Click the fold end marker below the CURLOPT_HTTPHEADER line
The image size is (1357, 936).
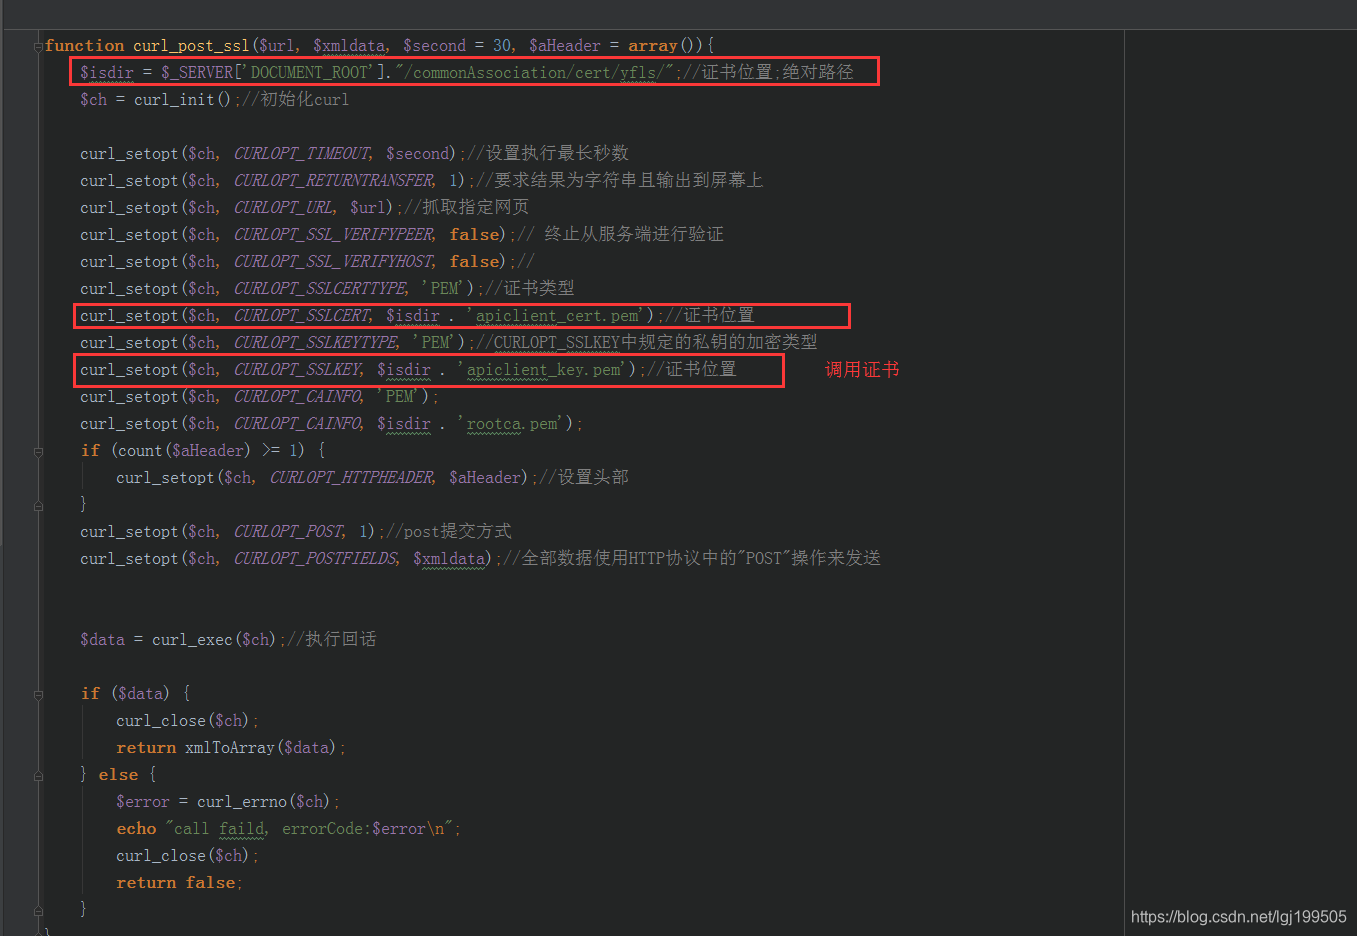pos(38,506)
